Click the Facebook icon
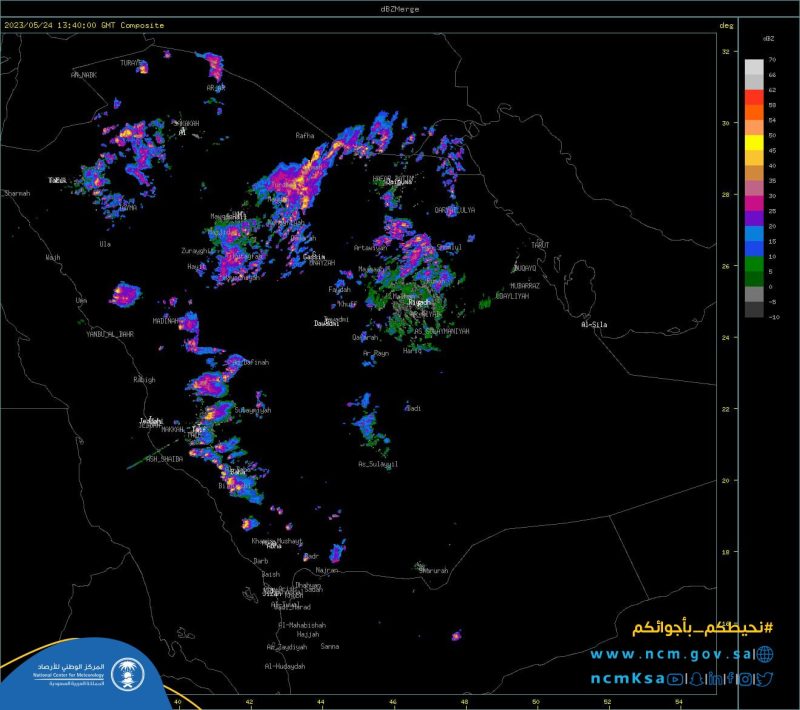The width and height of the screenshot is (800, 710). (731, 680)
